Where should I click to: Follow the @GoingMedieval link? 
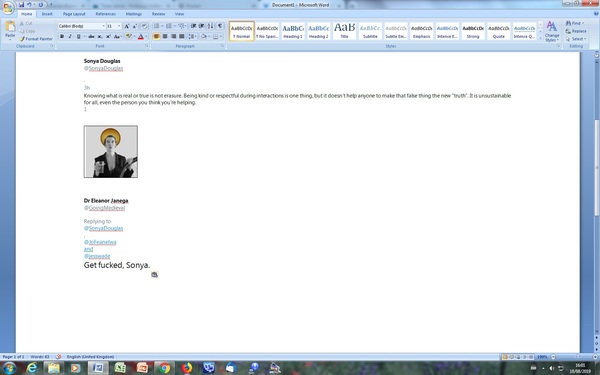(104, 208)
